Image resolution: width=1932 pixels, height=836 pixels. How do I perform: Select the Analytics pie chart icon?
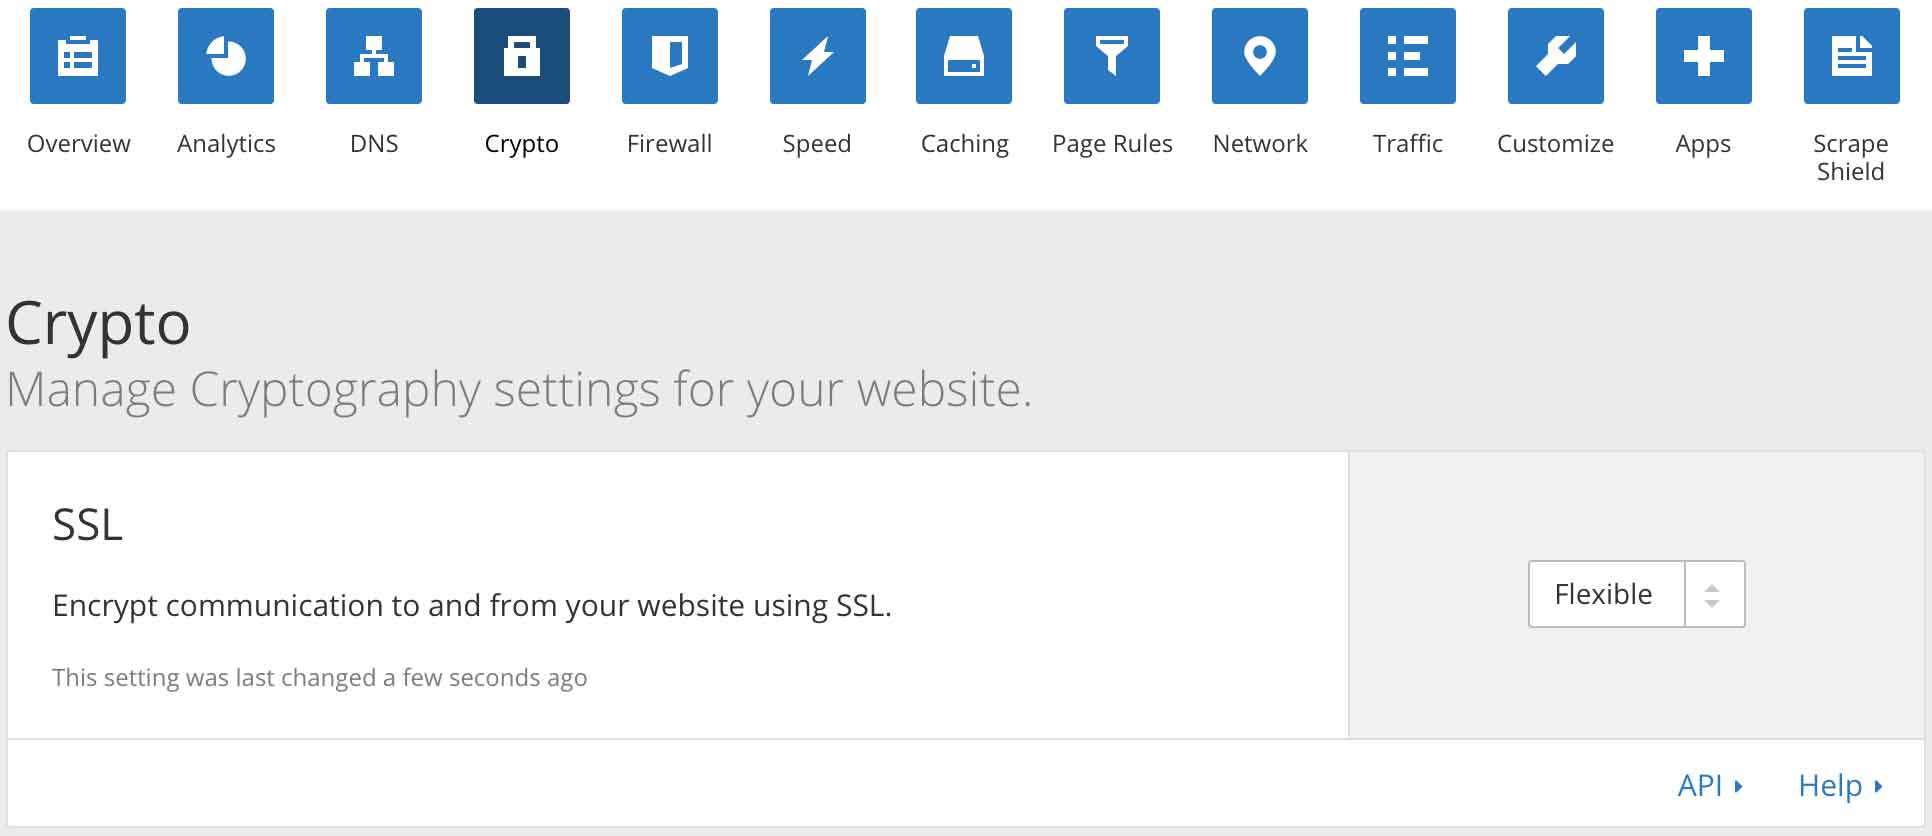tap(226, 56)
